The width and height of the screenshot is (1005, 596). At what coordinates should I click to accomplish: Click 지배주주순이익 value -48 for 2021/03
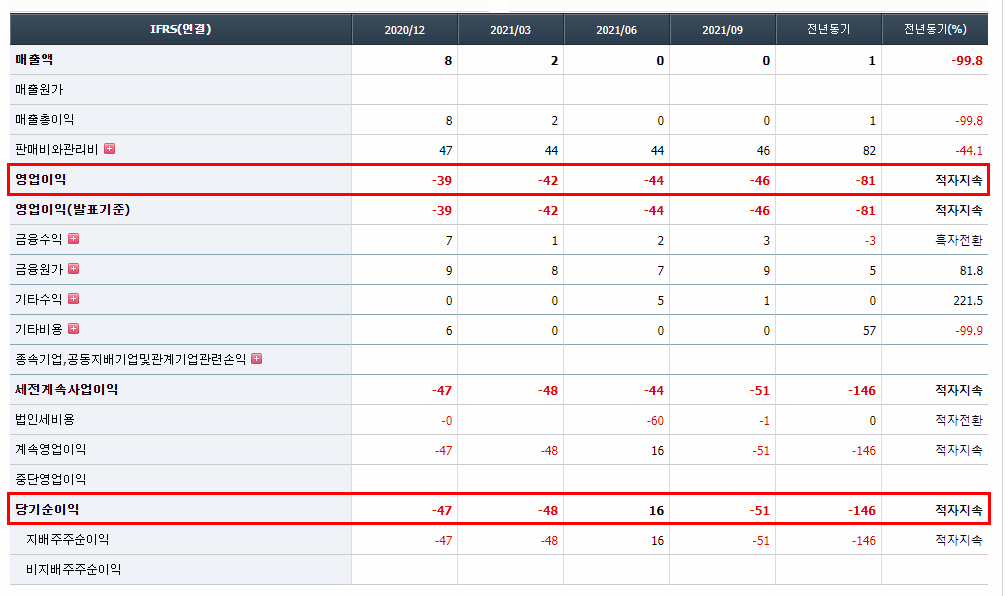pyautogui.click(x=549, y=541)
